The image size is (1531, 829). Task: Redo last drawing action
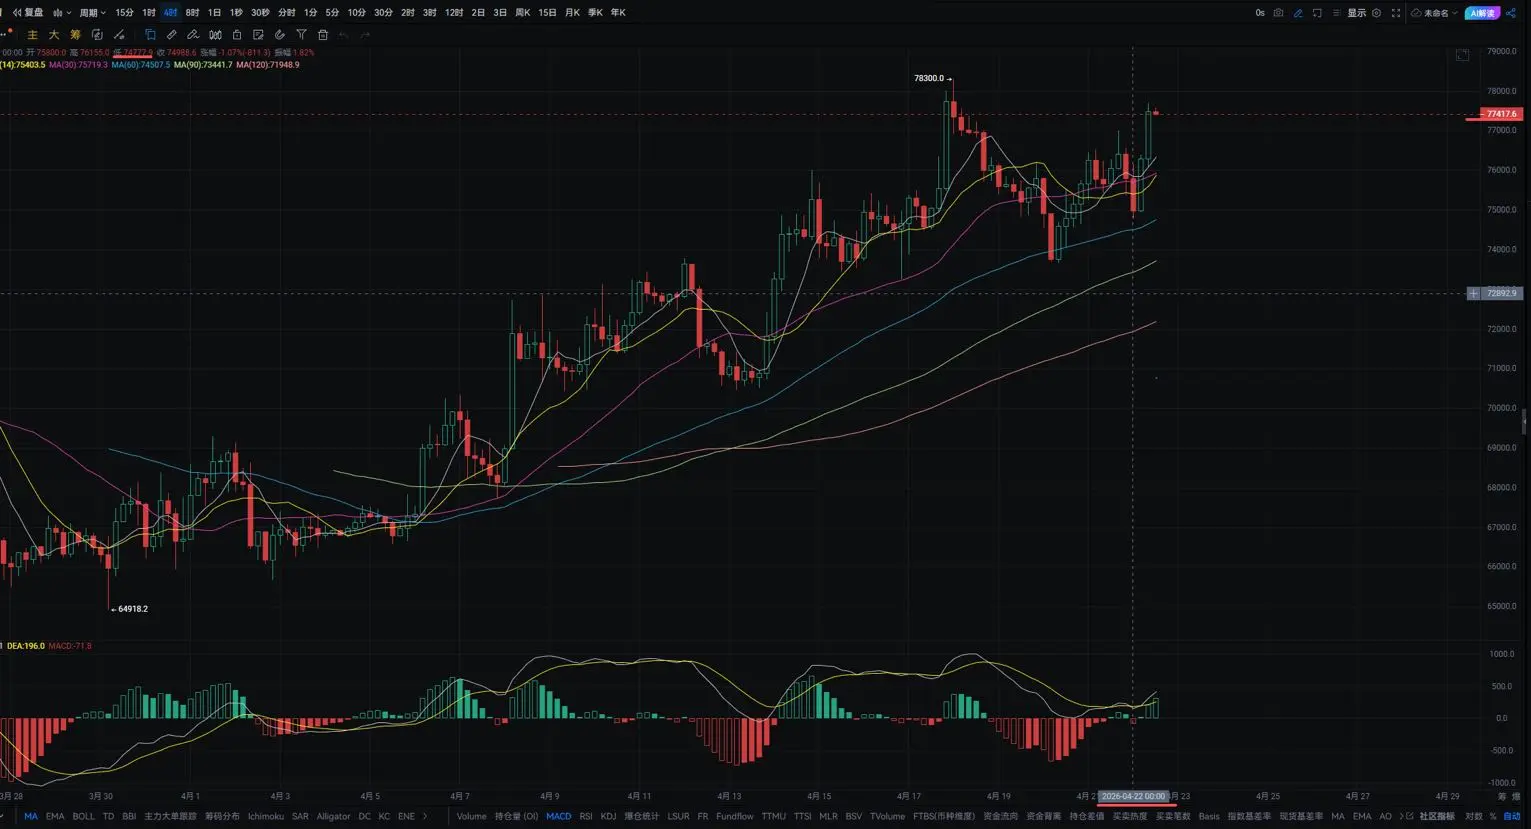click(x=365, y=35)
